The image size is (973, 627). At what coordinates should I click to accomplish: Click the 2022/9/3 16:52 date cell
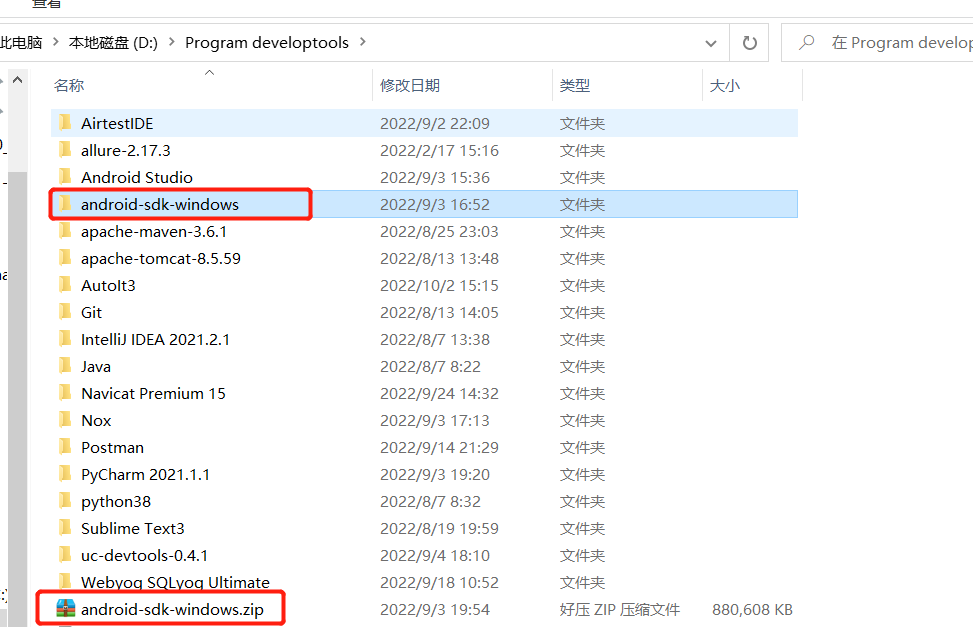(x=435, y=204)
